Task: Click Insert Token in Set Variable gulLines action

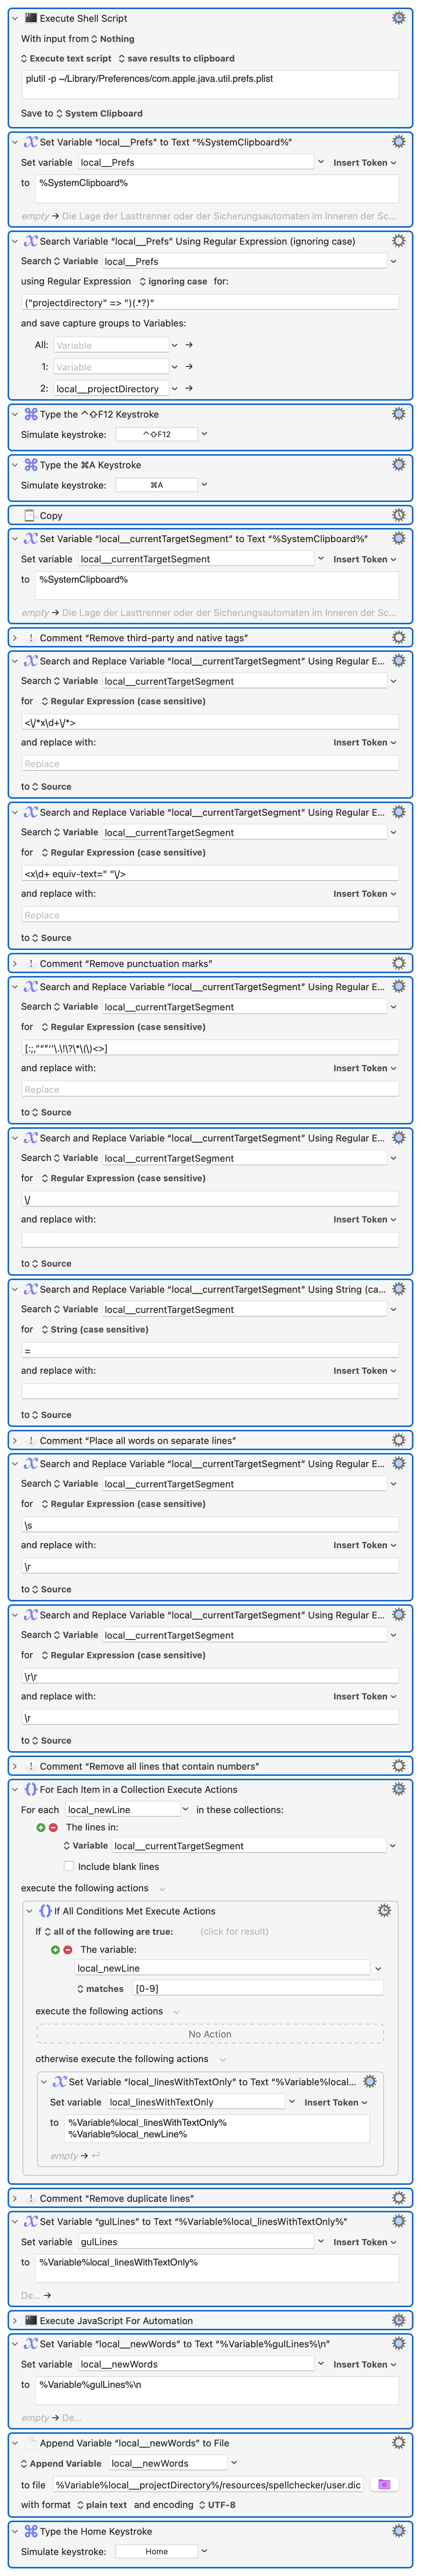Action: [364, 2242]
